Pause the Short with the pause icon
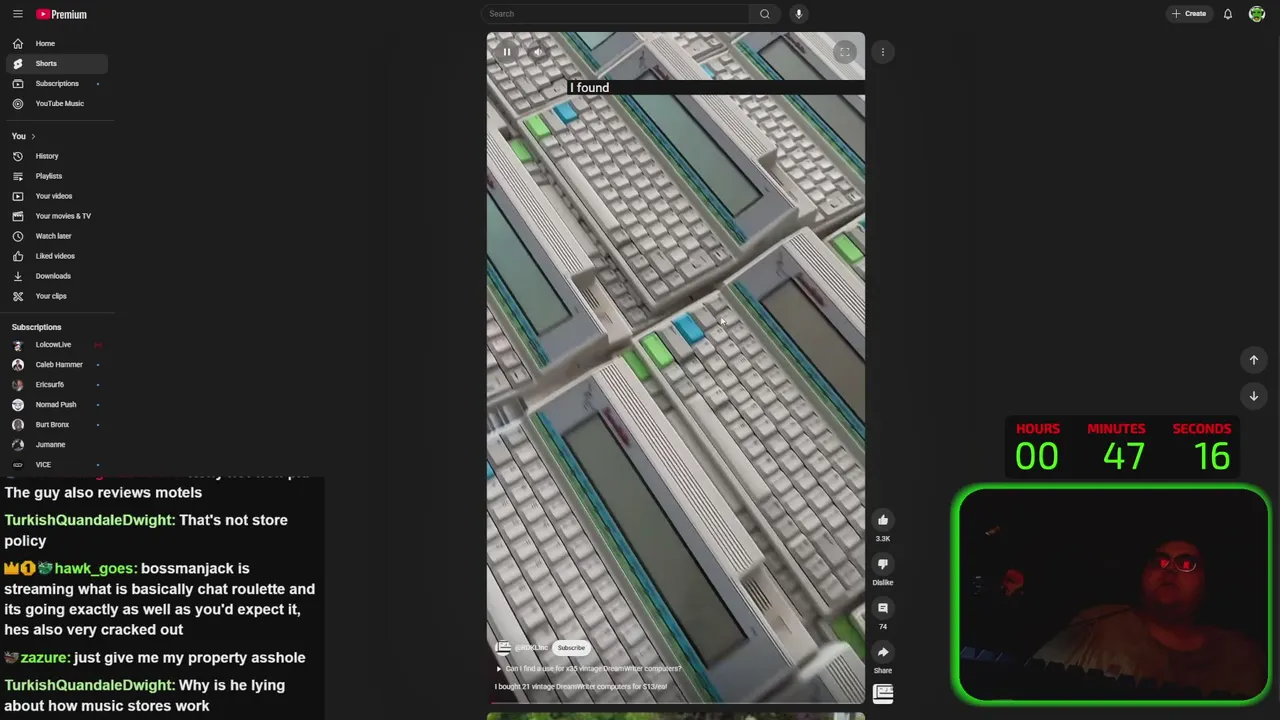The width and height of the screenshot is (1280, 720). [507, 52]
